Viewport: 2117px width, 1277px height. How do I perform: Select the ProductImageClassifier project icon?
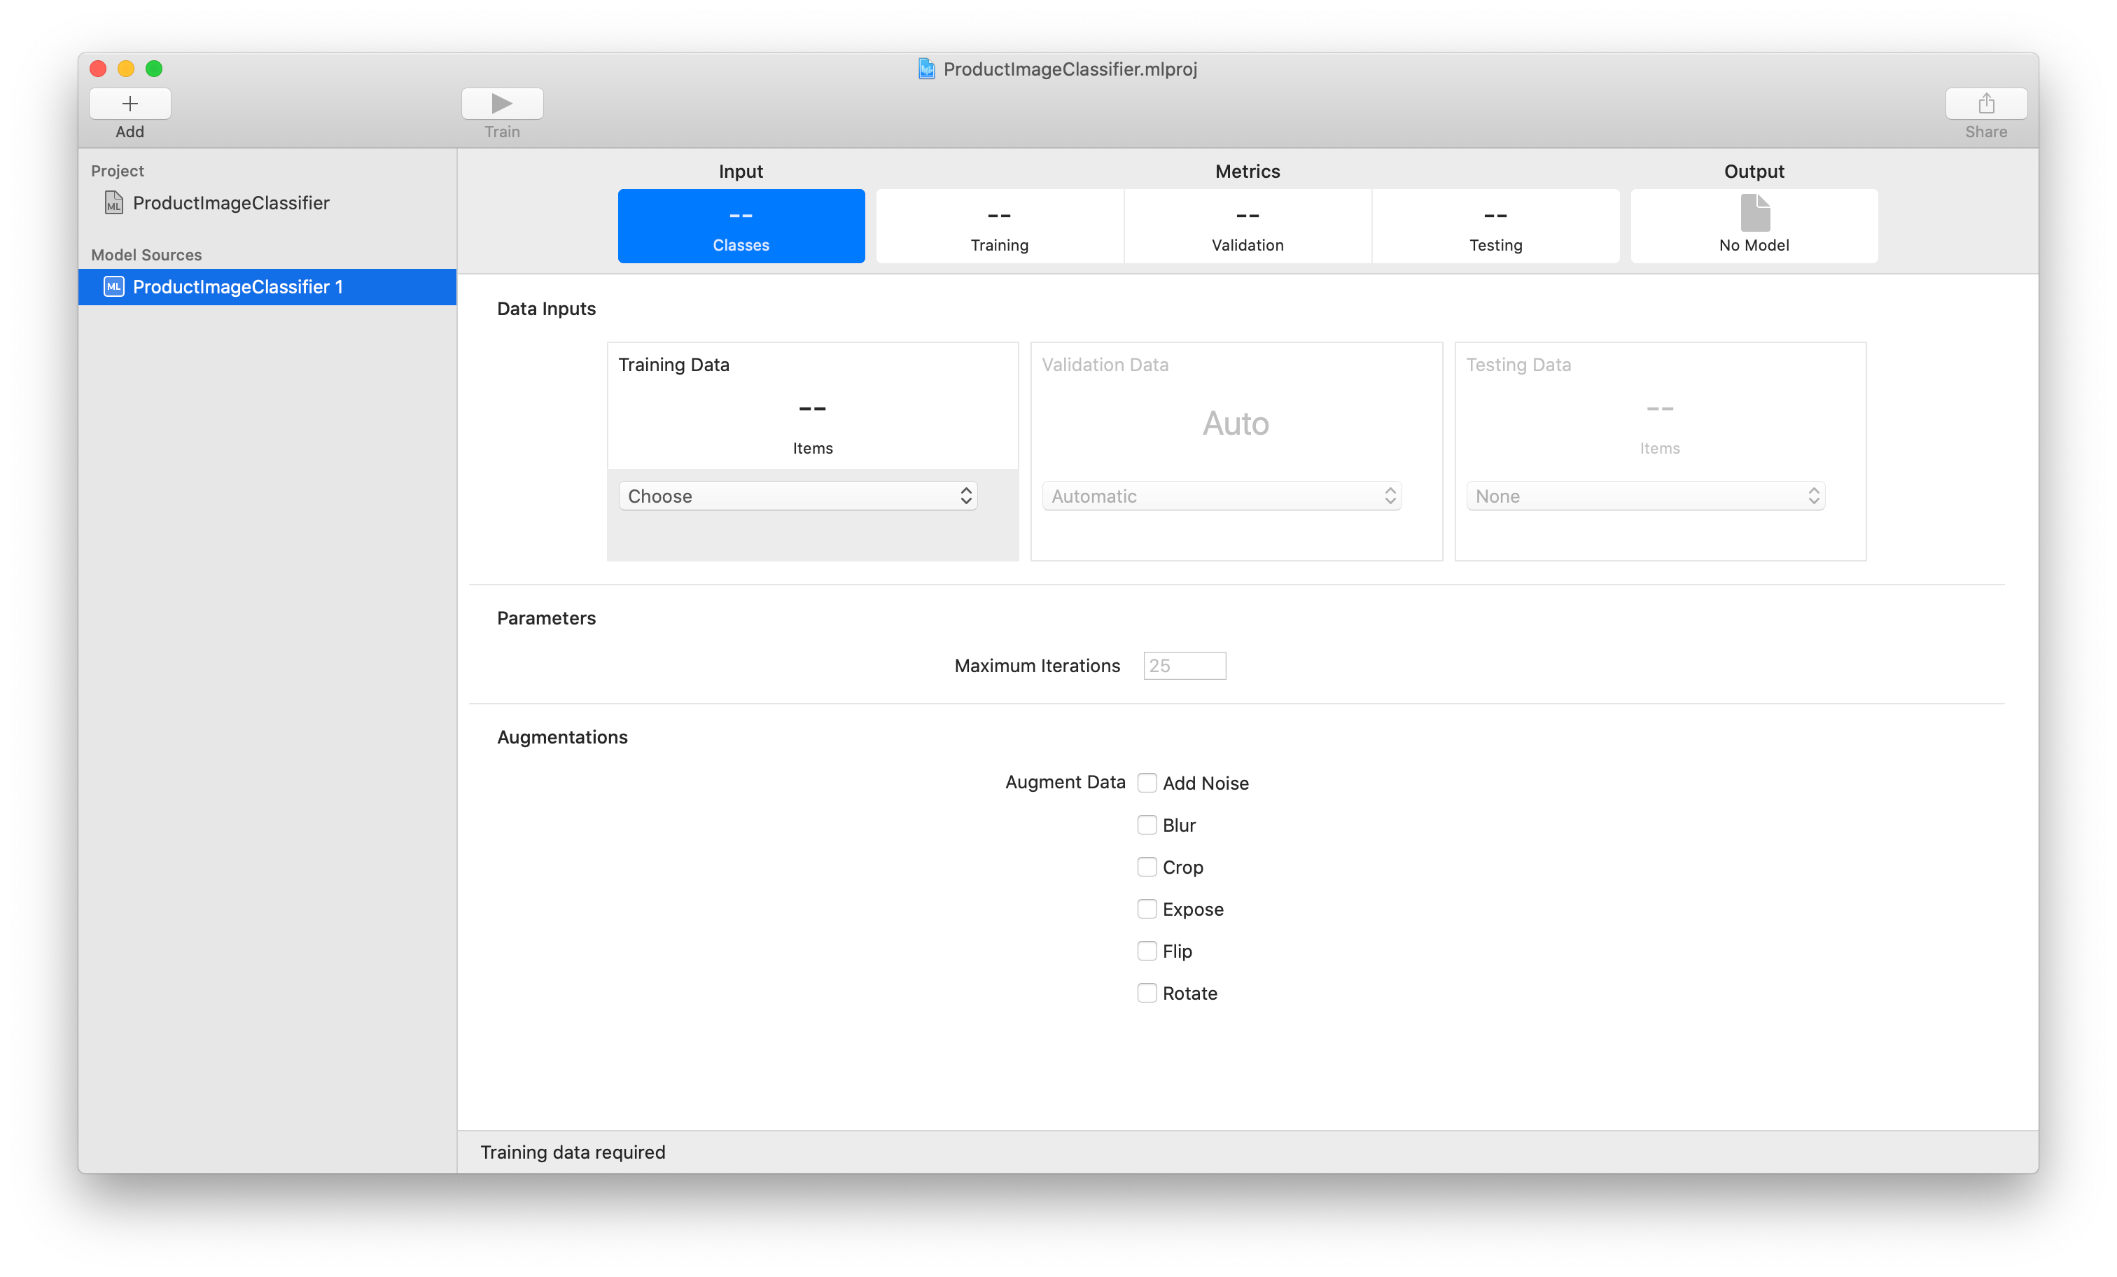coord(113,202)
